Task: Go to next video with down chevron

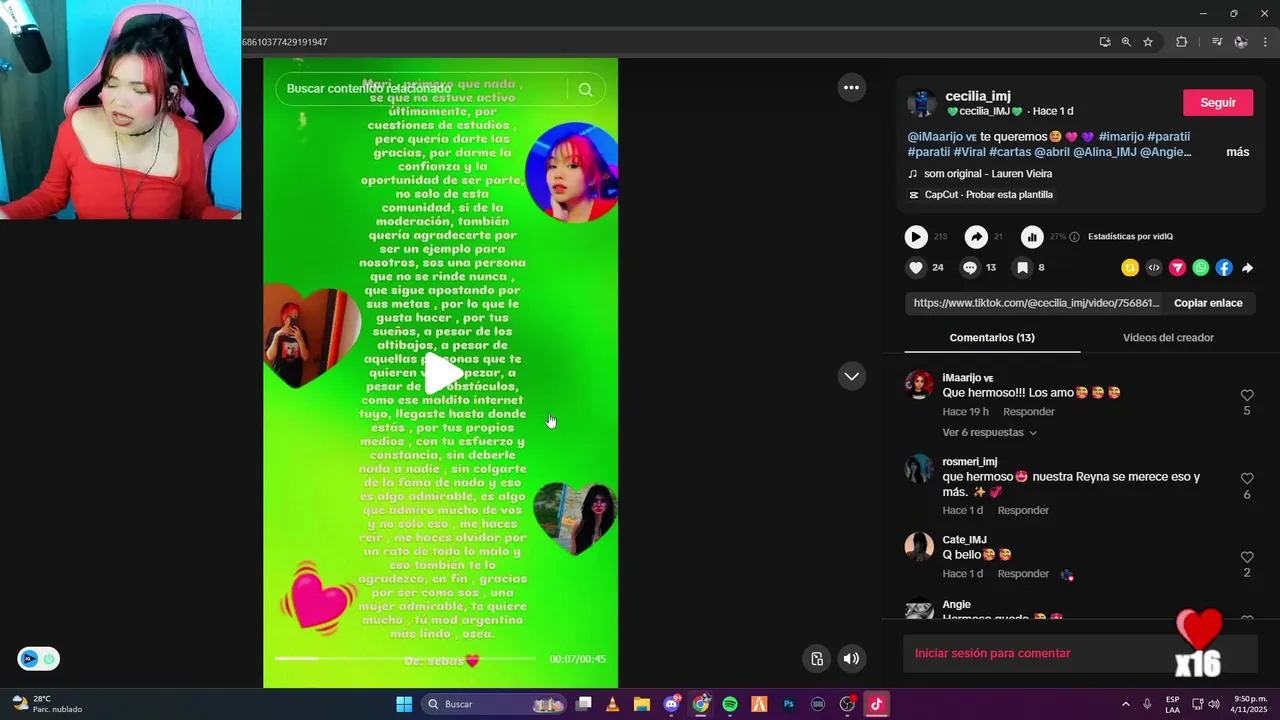Action: pos(851,376)
